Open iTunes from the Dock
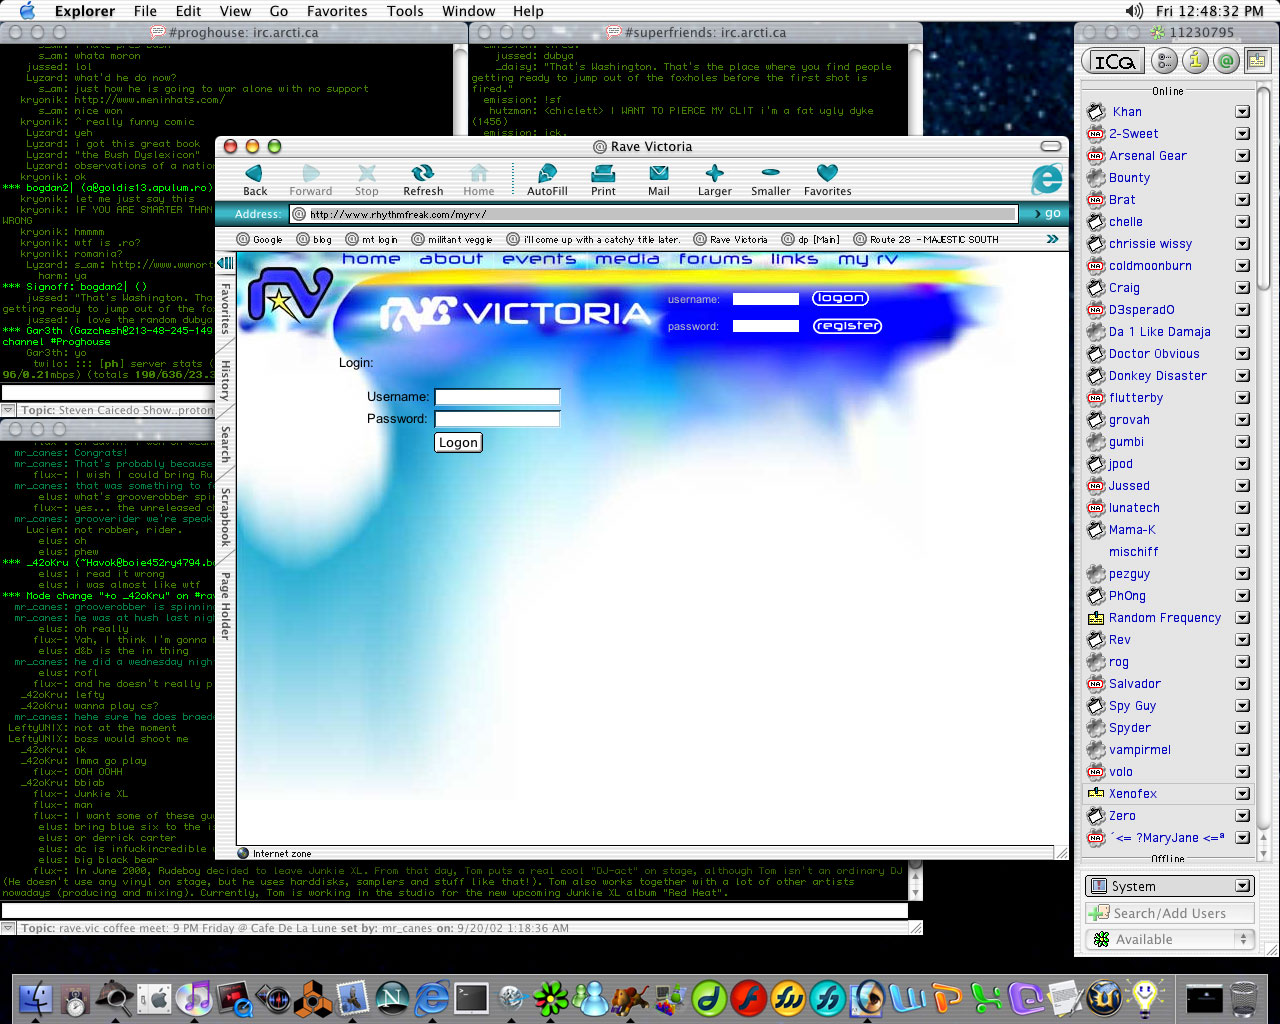The width and height of the screenshot is (1280, 1024). coord(194,997)
